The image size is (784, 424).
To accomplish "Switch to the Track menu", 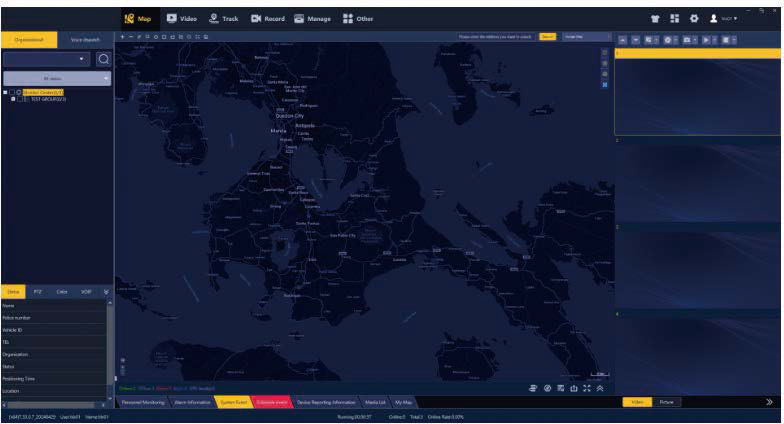I will pyautogui.click(x=222, y=18).
